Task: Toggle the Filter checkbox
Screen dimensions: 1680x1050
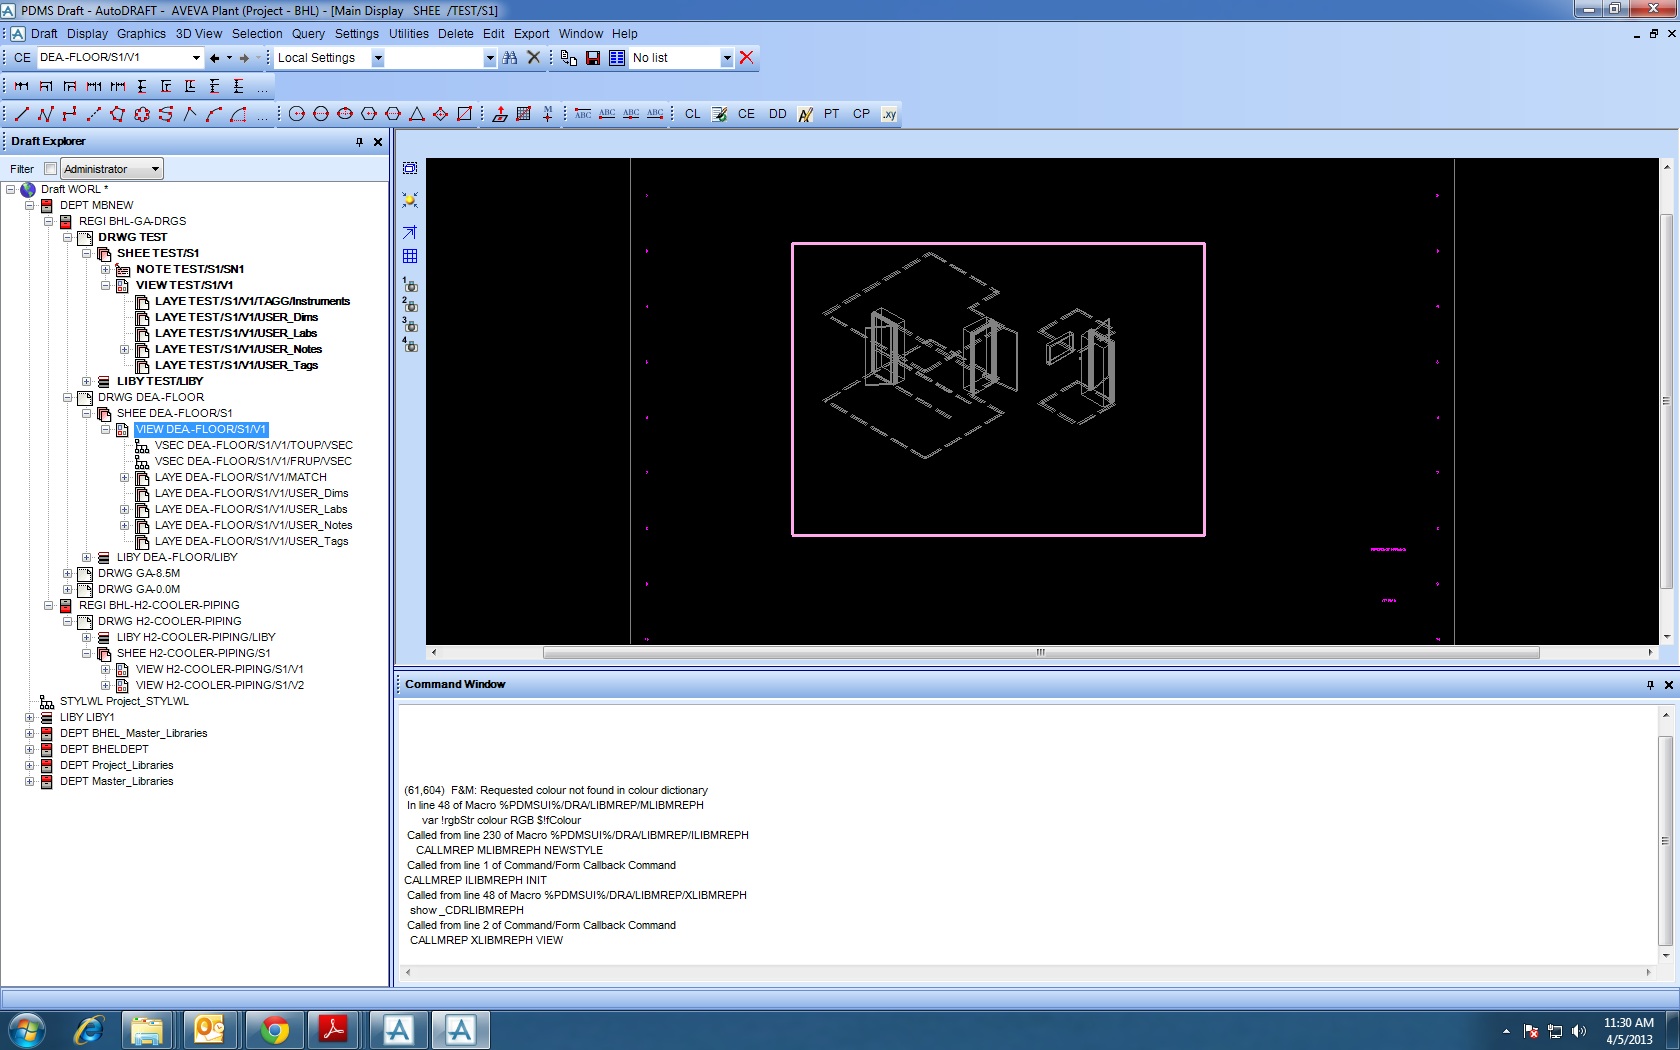Action: (x=51, y=169)
